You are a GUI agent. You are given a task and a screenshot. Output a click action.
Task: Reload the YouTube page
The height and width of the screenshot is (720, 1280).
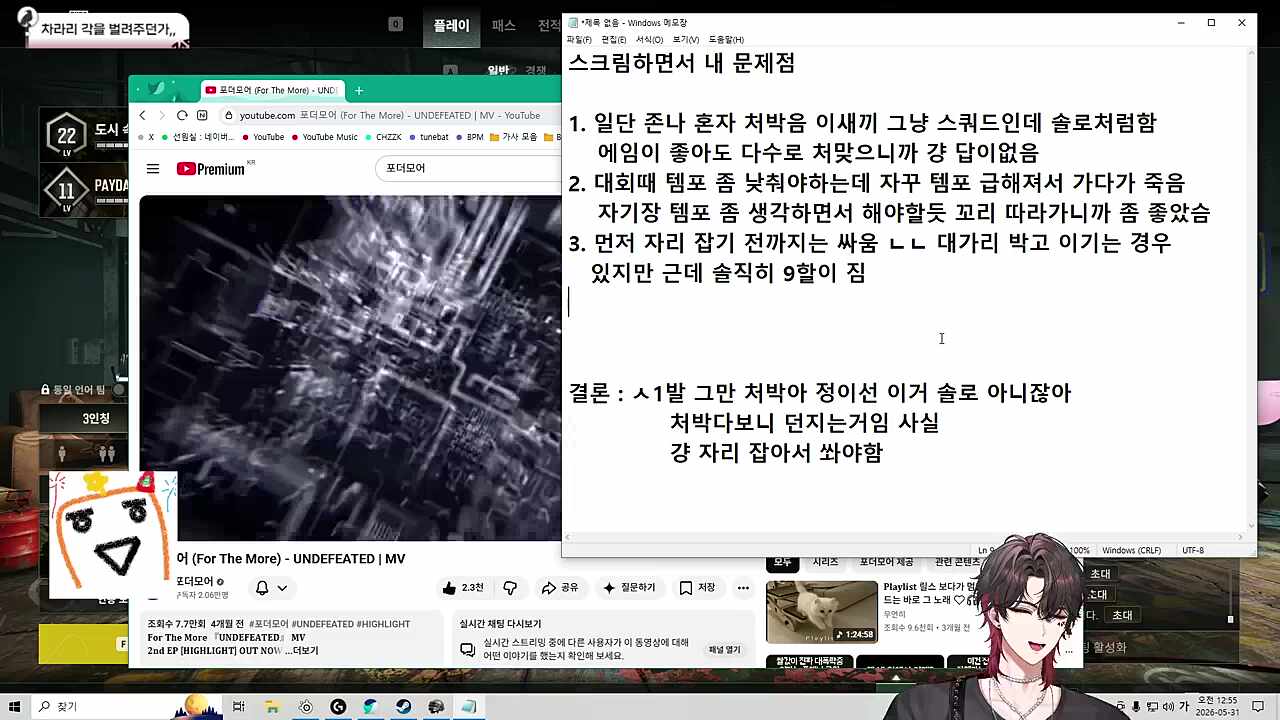[x=182, y=116]
